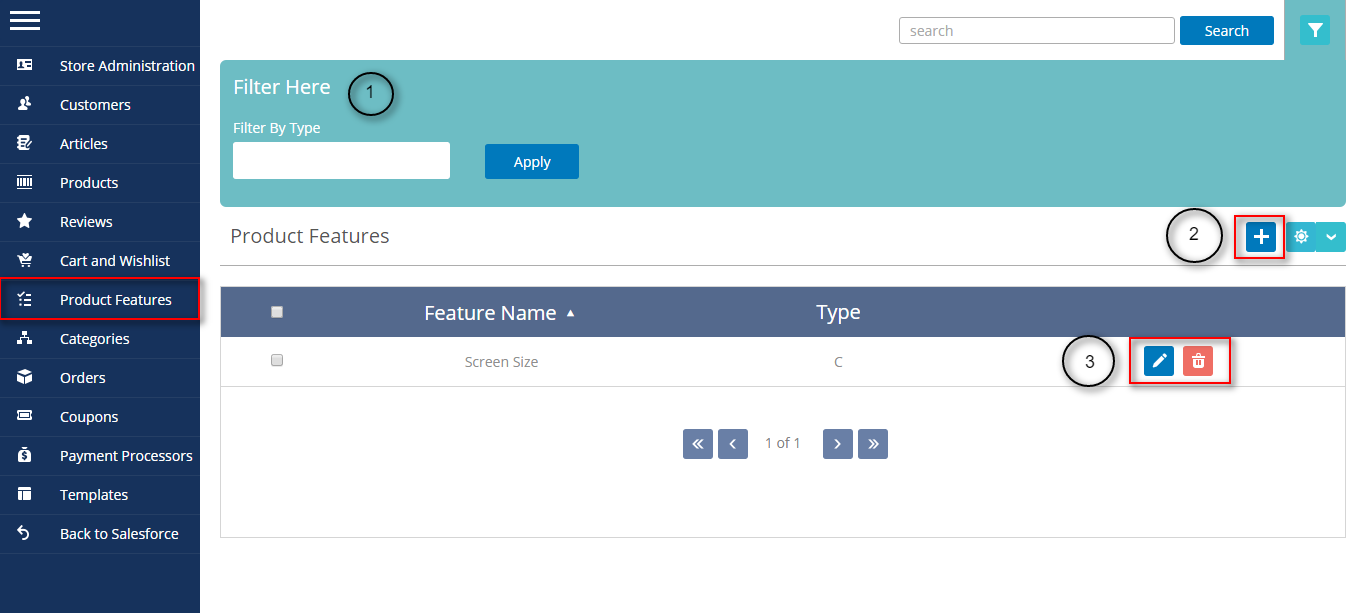Screen dimensions: 1366x613
Task: Select Back to Salesforce in sidebar
Action: coord(119,533)
